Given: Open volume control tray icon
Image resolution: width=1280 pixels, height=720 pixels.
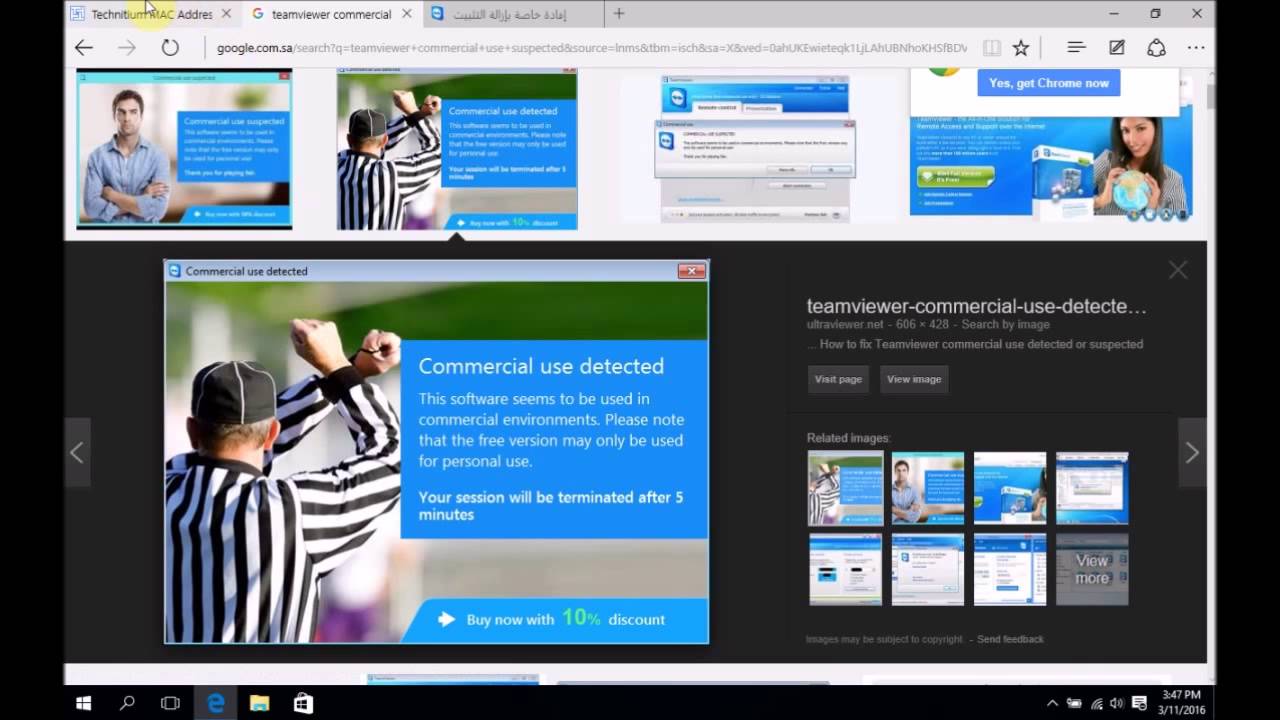Looking at the screenshot, I should click(x=1116, y=703).
